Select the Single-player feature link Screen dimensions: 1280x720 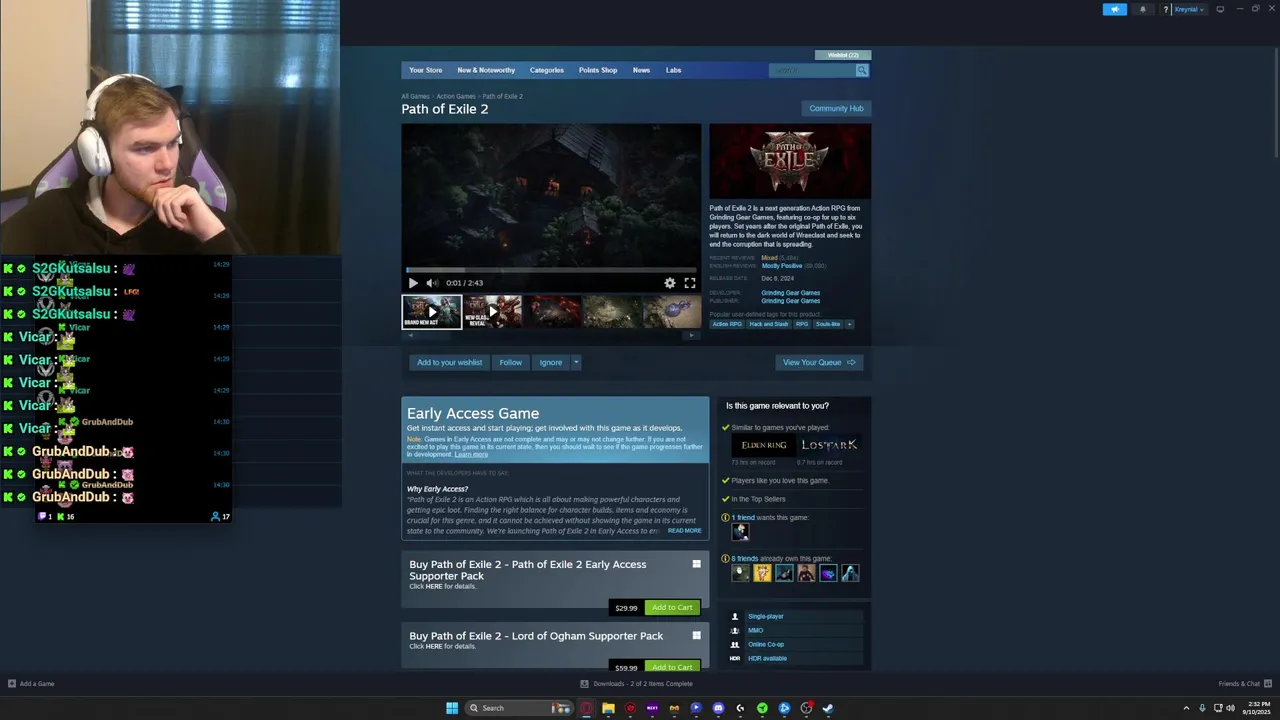[766, 616]
